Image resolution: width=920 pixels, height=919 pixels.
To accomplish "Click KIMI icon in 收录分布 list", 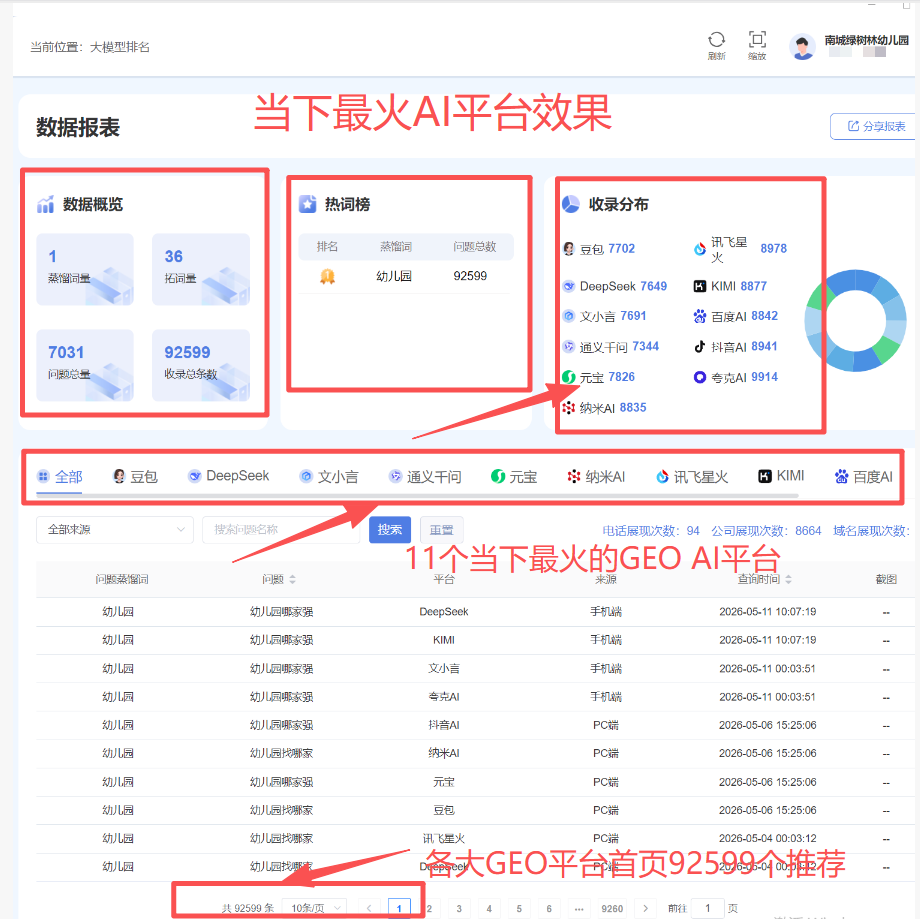I will pos(699,286).
